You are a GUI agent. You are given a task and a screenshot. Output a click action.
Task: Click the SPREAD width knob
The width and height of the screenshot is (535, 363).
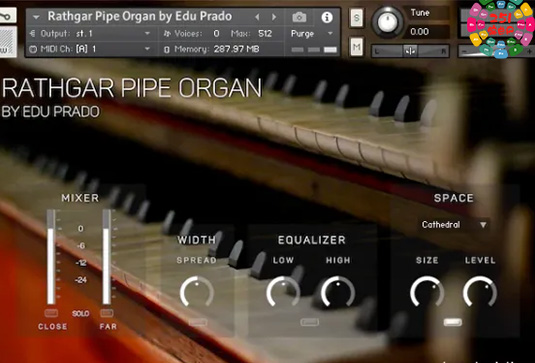point(197,292)
